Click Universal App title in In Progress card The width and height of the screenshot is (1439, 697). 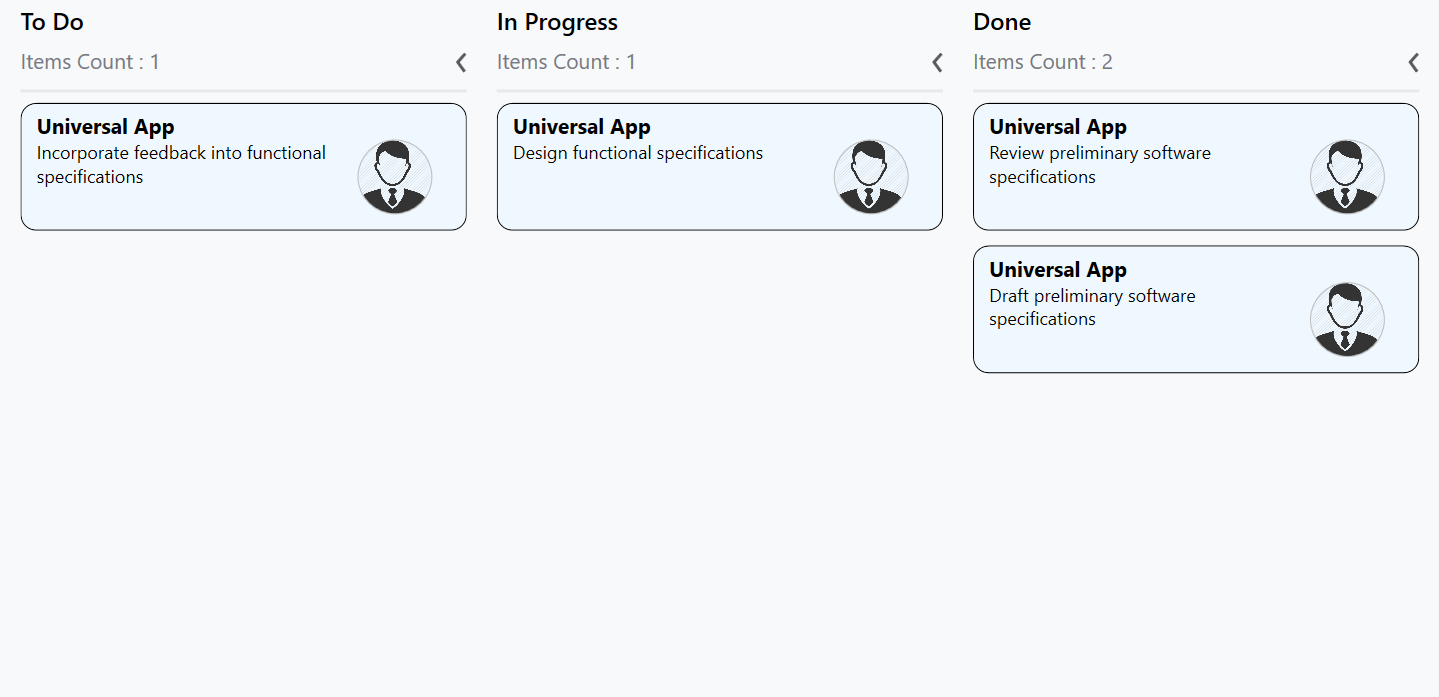pyautogui.click(x=582, y=127)
